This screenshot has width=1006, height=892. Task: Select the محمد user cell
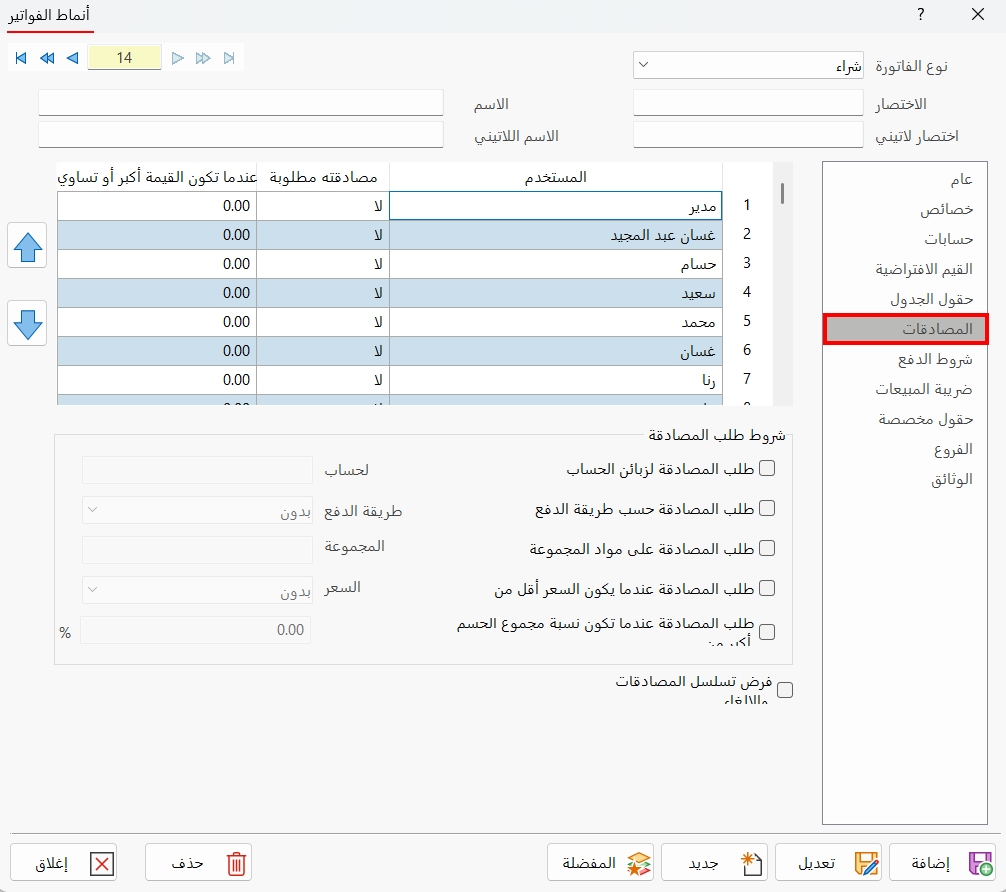coord(556,322)
